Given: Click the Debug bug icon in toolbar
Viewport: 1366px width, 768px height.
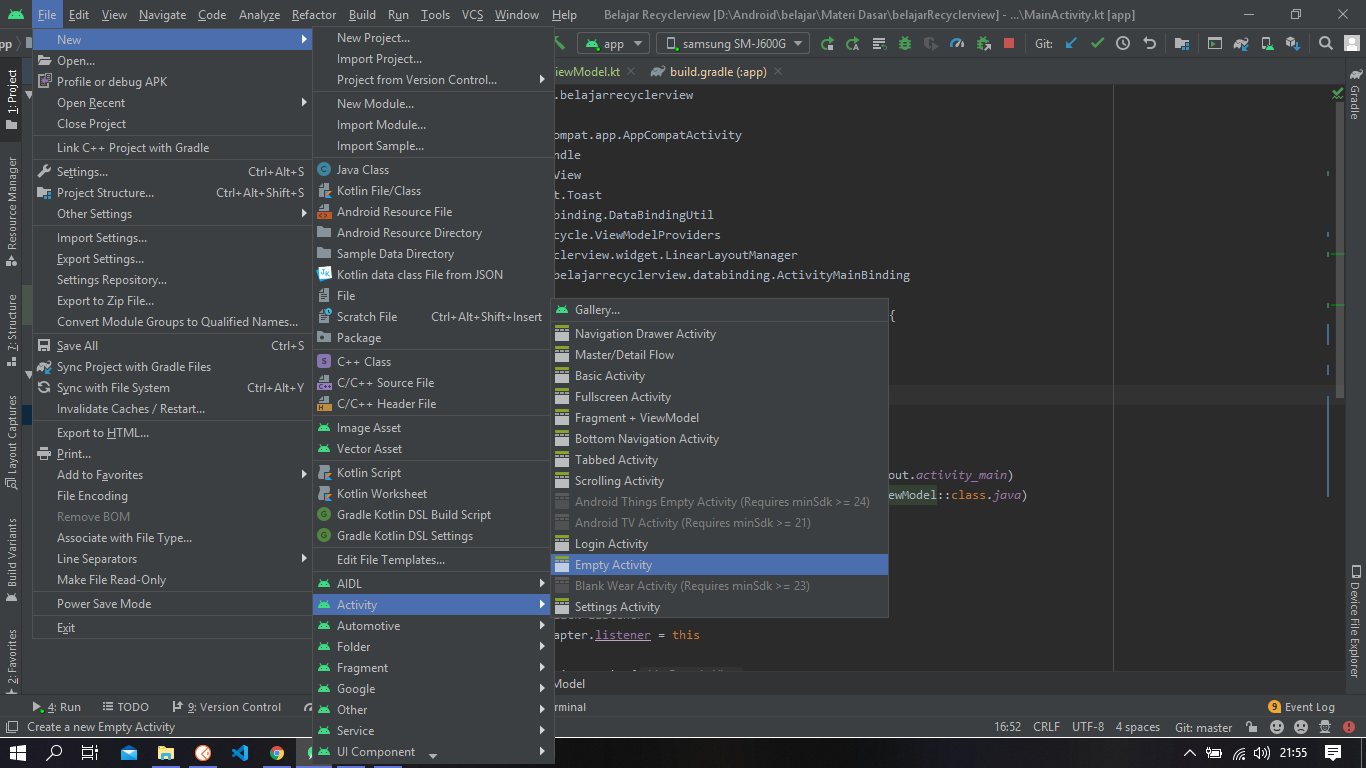Looking at the screenshot, I should [x=904, y=43].
